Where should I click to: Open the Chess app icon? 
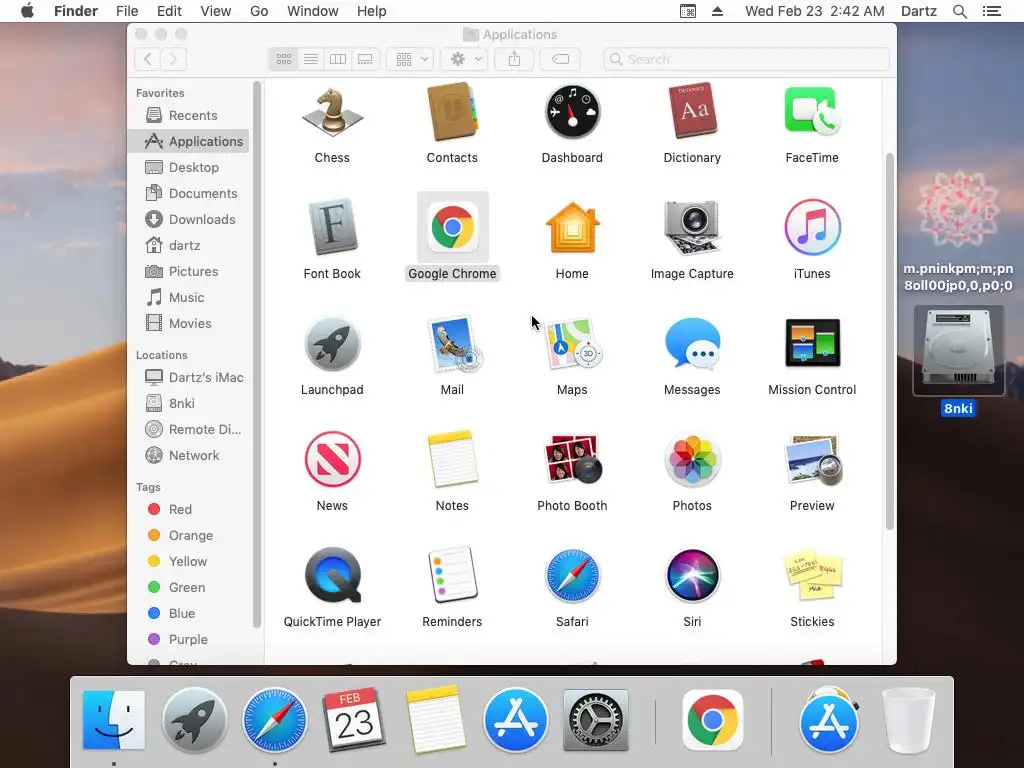click(332, 112)
